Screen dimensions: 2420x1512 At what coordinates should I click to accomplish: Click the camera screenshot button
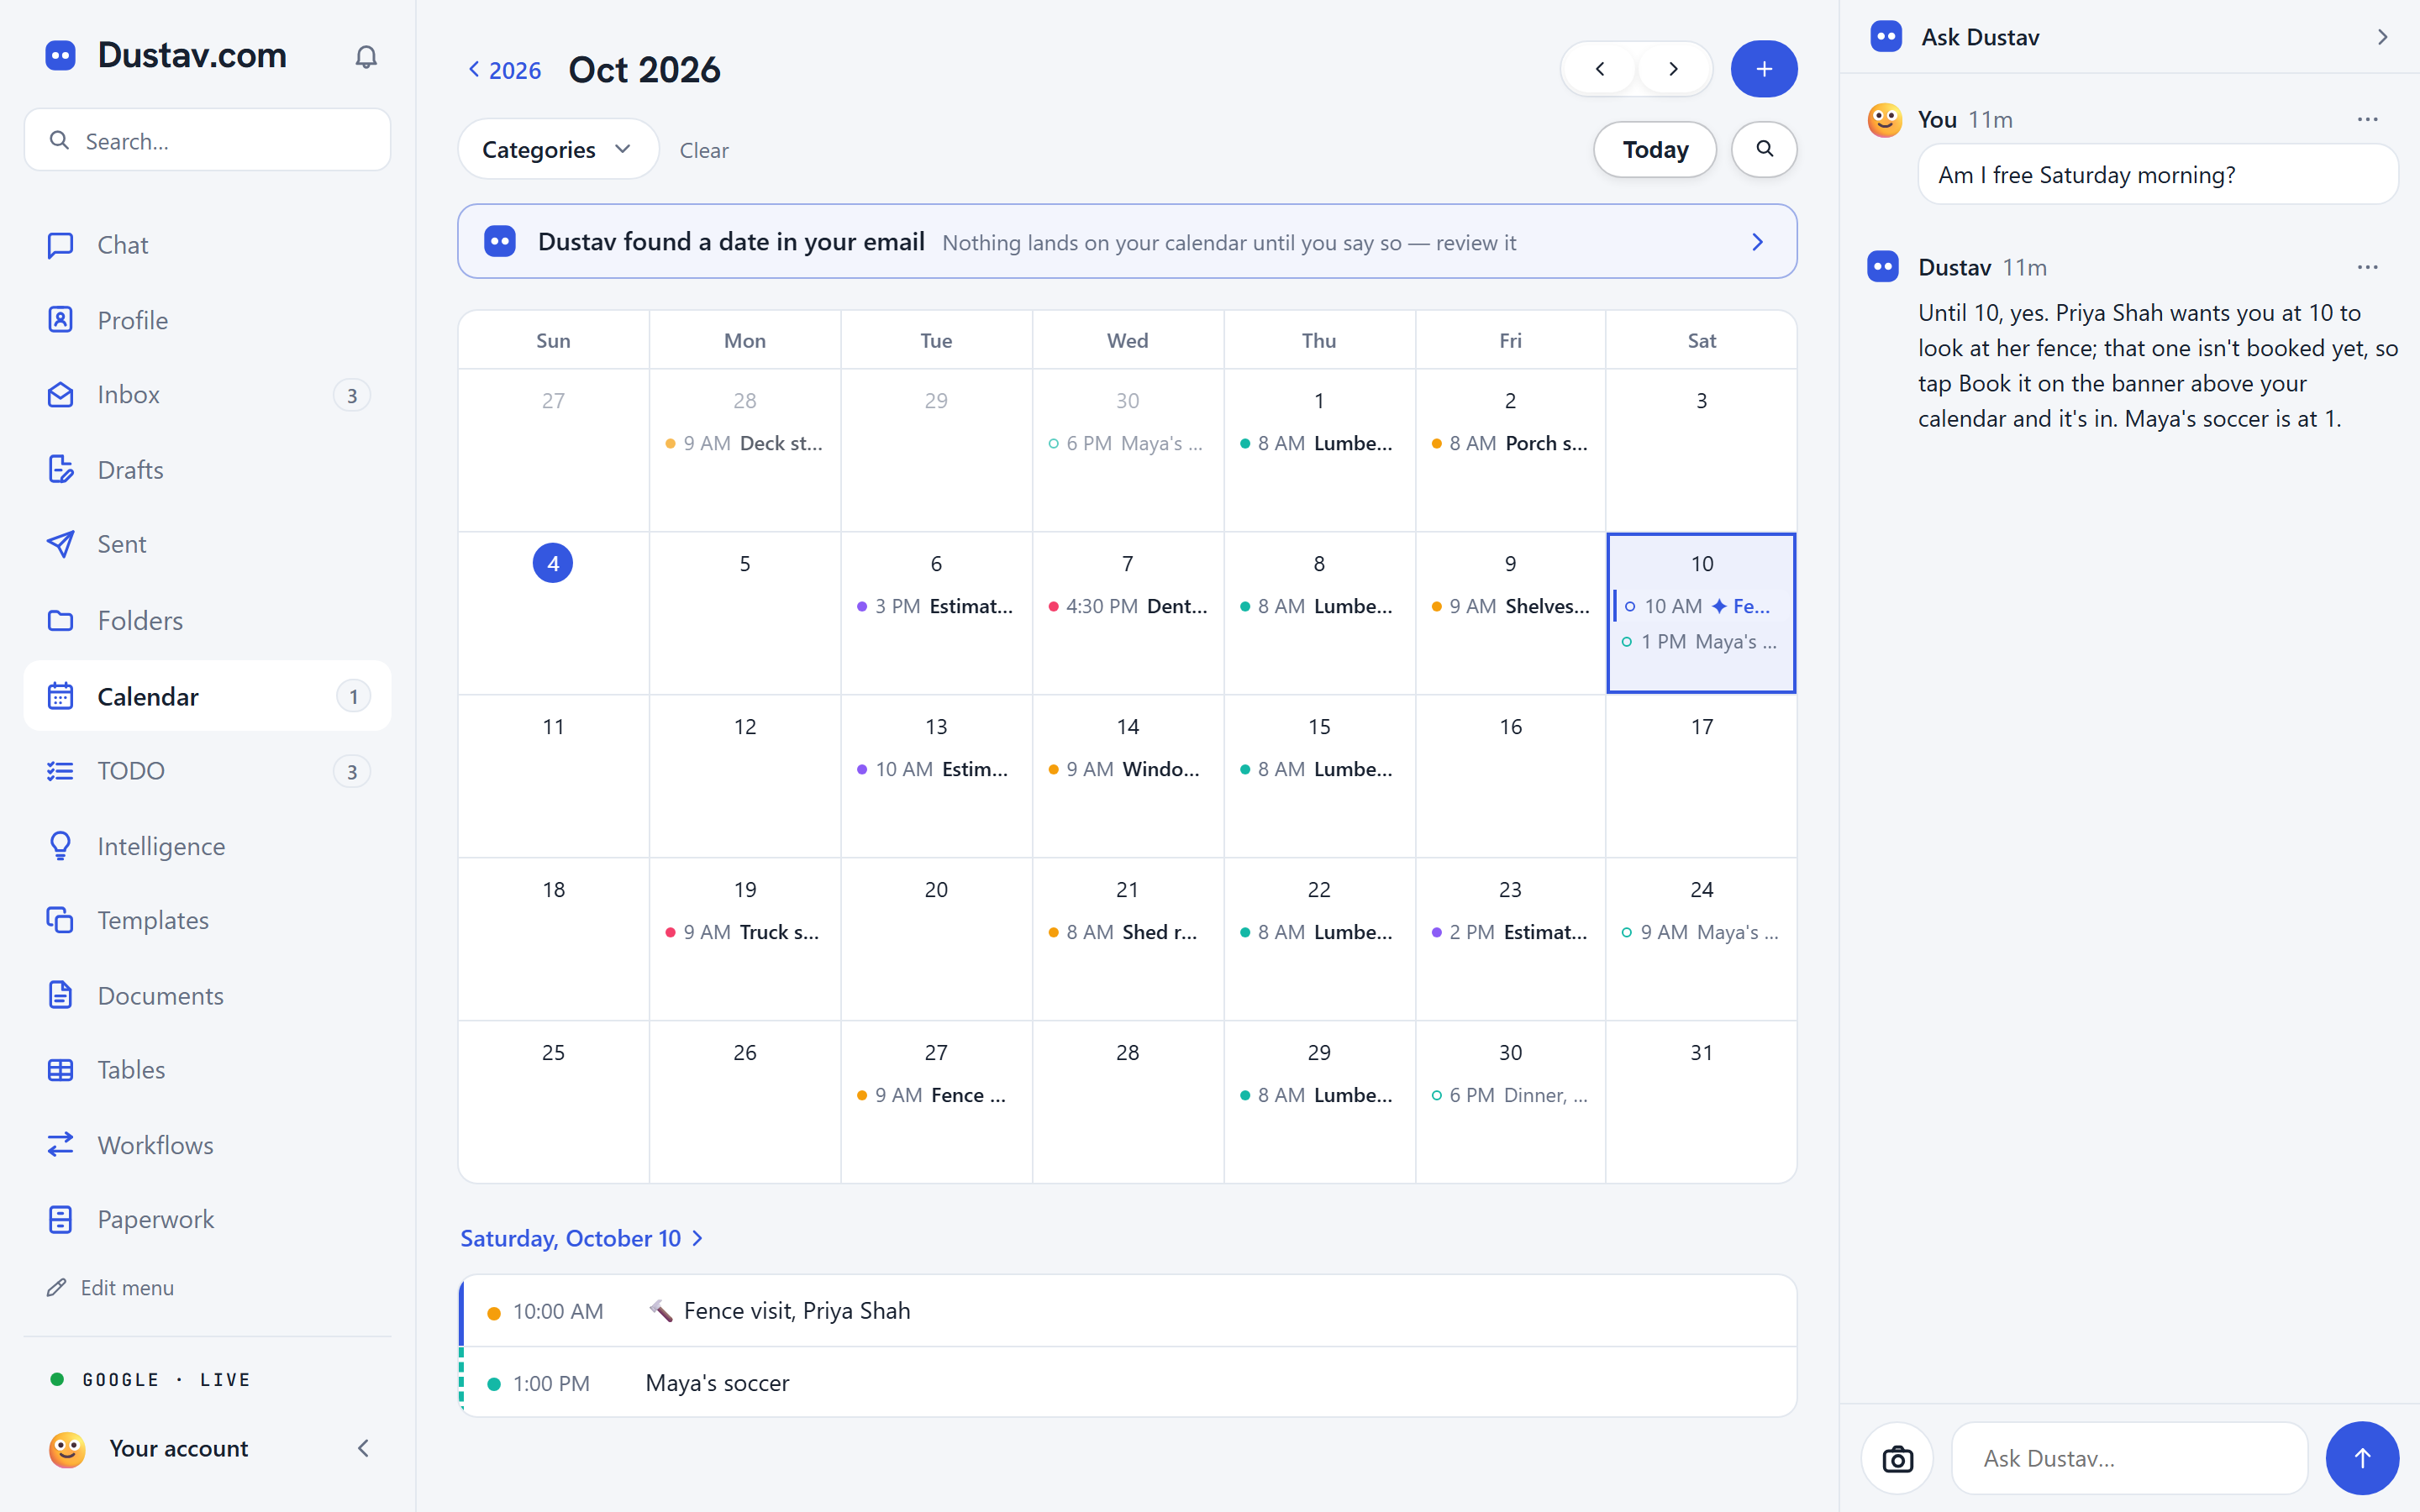pyautogui.click(x=1897, y=1459)
